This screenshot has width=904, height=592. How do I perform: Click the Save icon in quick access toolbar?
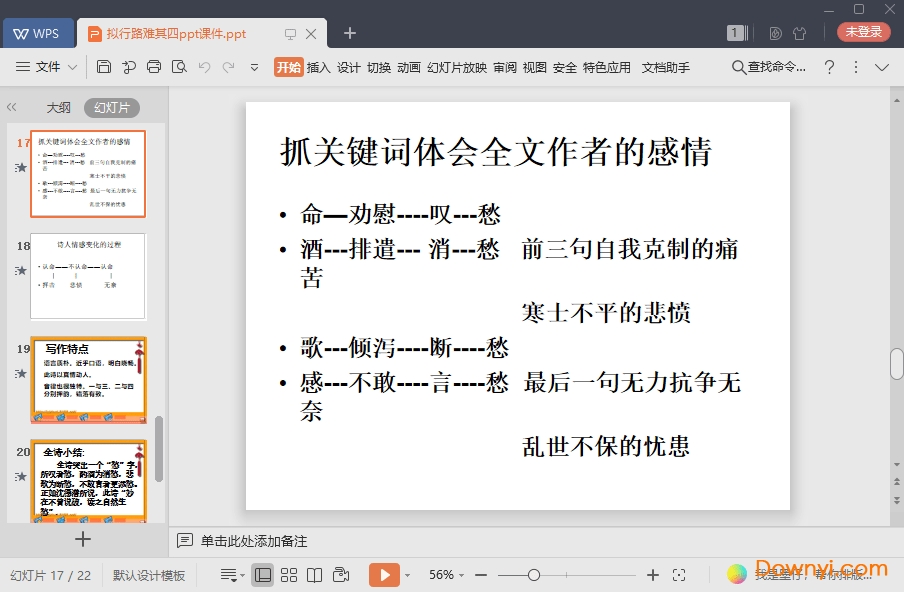104,68
